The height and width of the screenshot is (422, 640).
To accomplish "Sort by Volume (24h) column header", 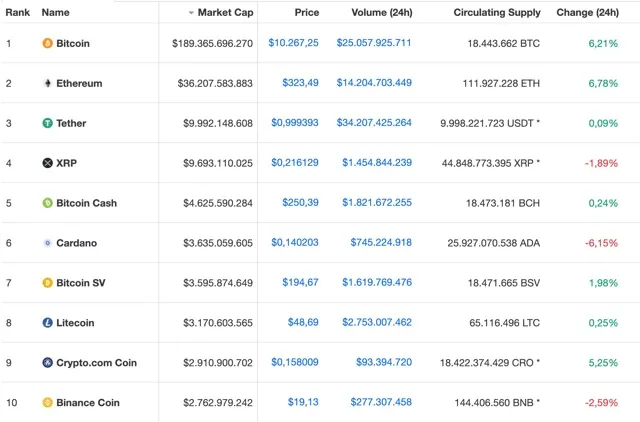I will 382,12.
